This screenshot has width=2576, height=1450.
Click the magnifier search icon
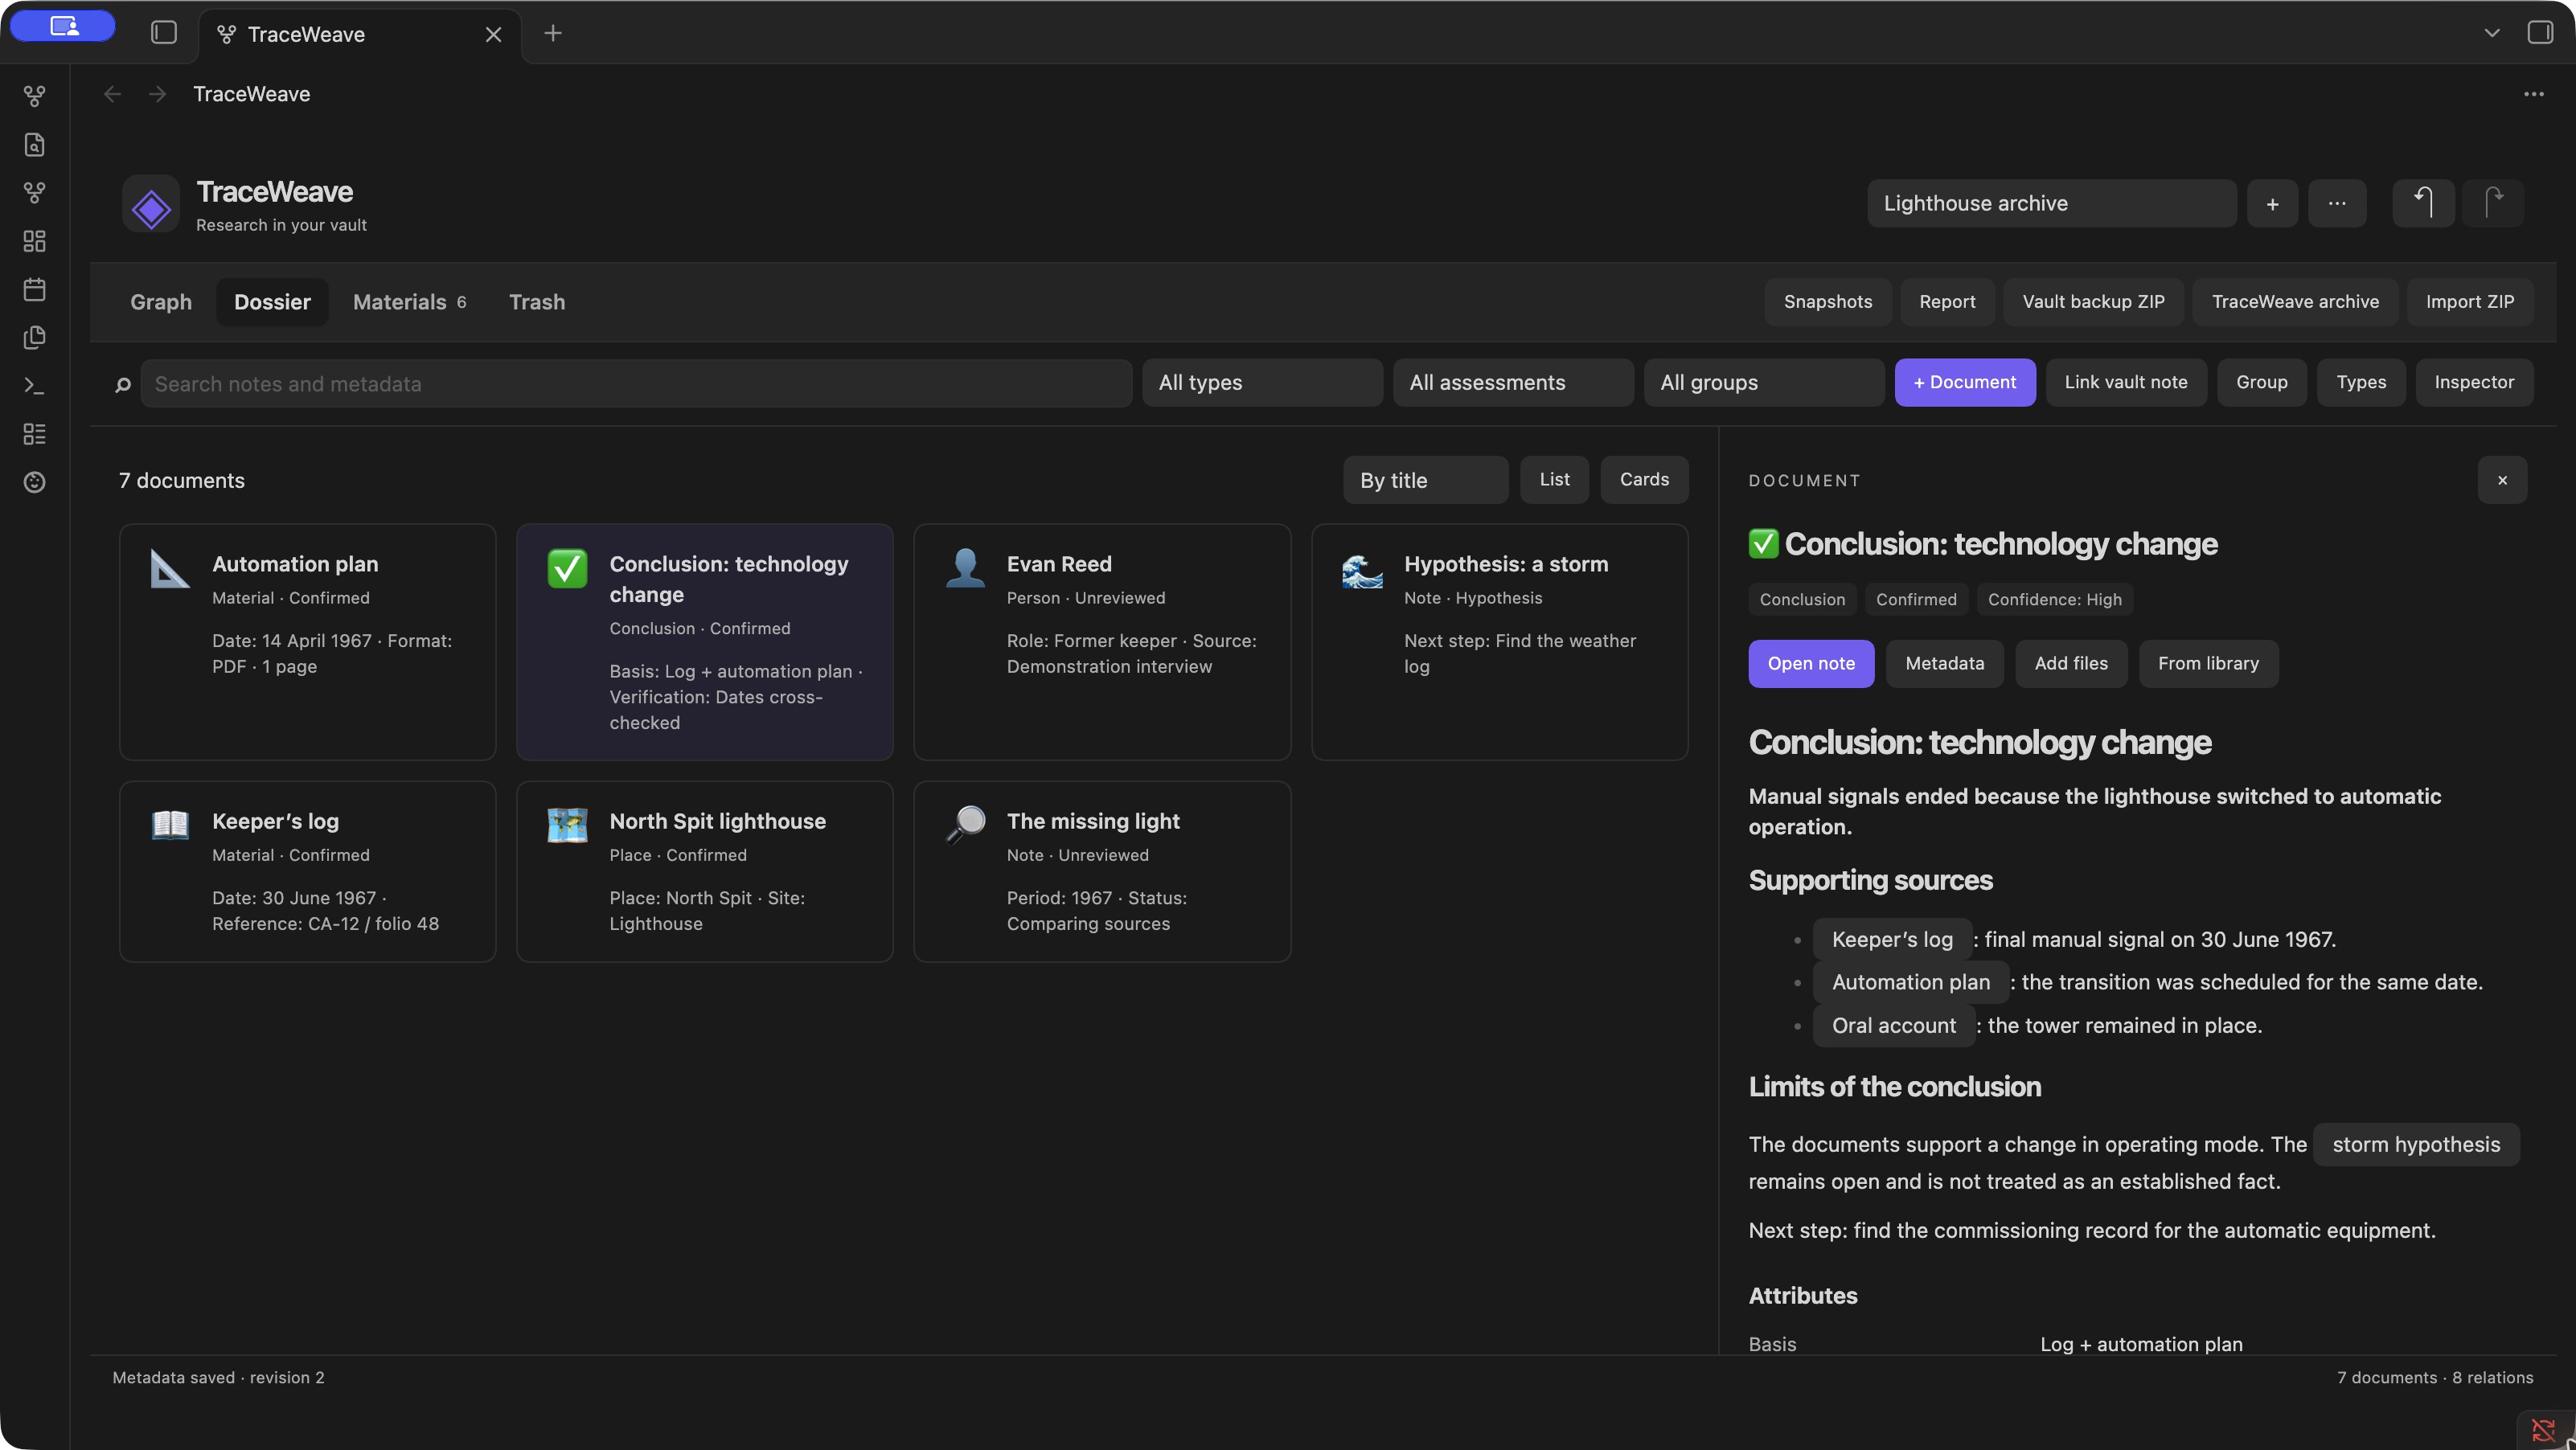(x=123, y=384)
